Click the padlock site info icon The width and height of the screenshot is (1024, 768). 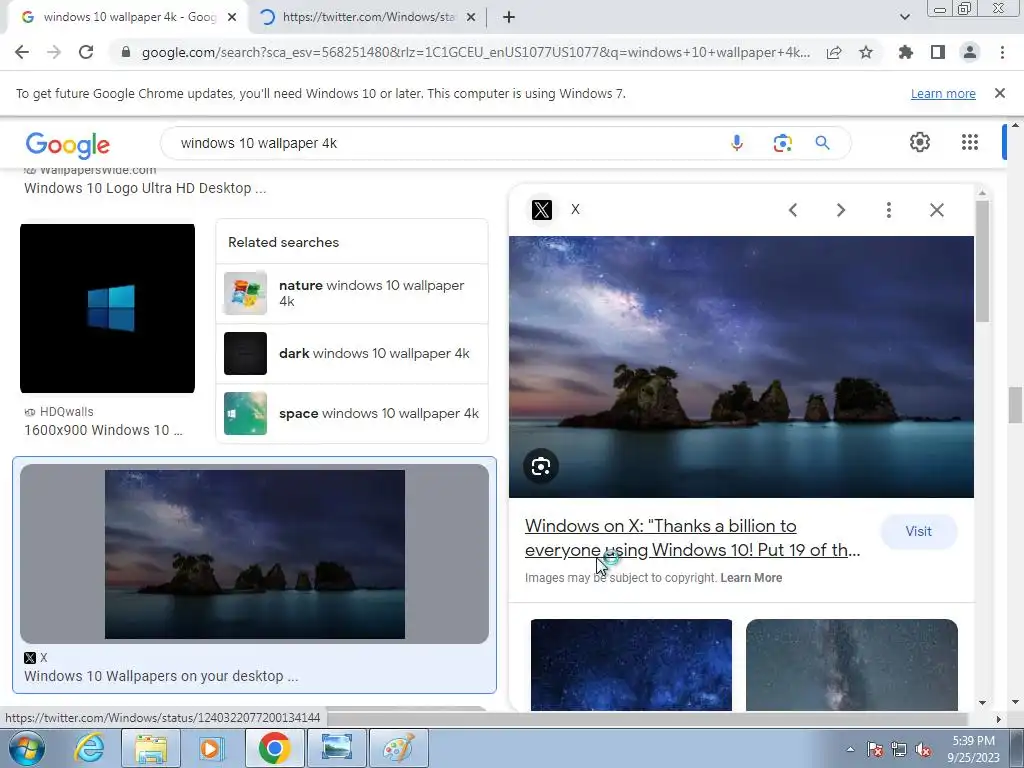pyautogui.click(x=126, y=52)
